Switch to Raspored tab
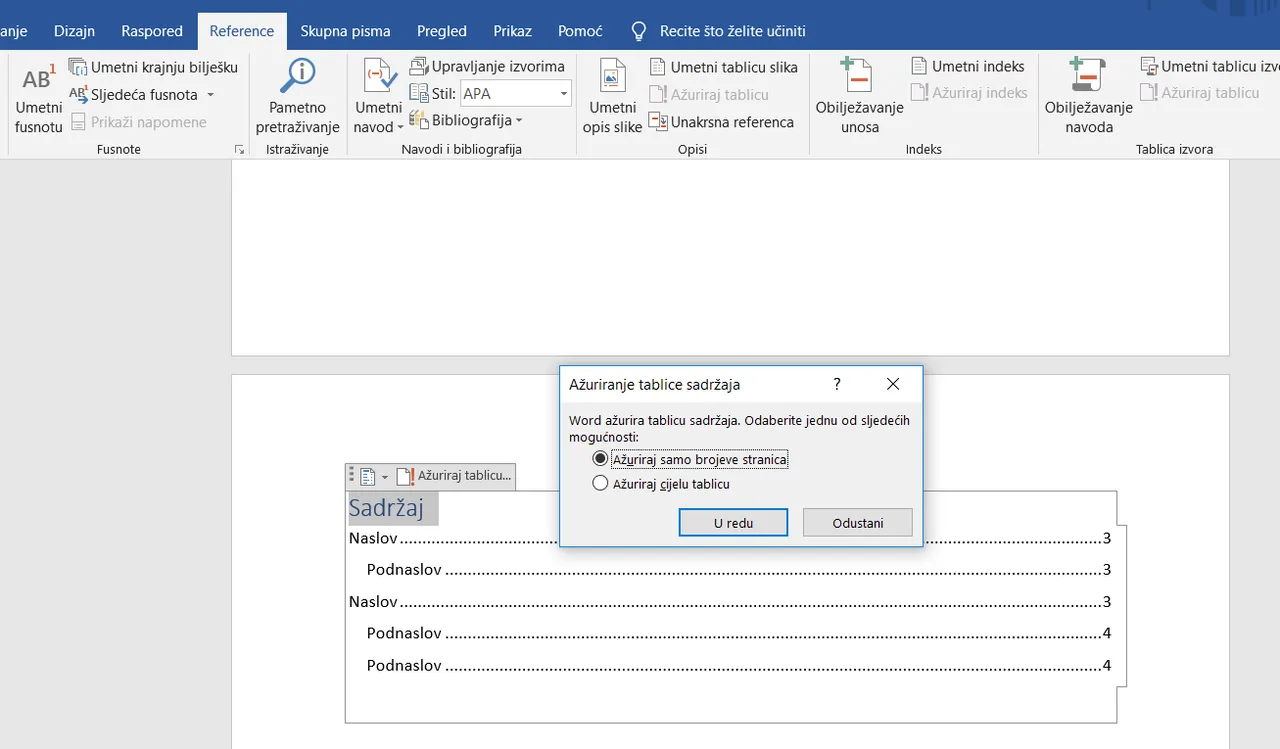This screenshot has width=1280, height=749. click(152, 31)
